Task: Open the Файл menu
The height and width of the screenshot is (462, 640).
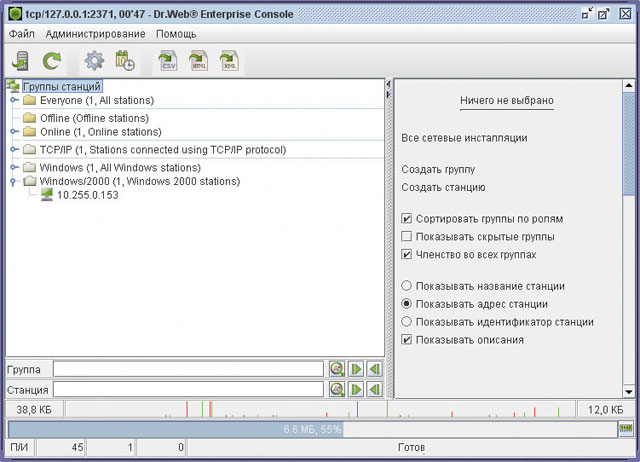Action: click(x=22, y=34)
